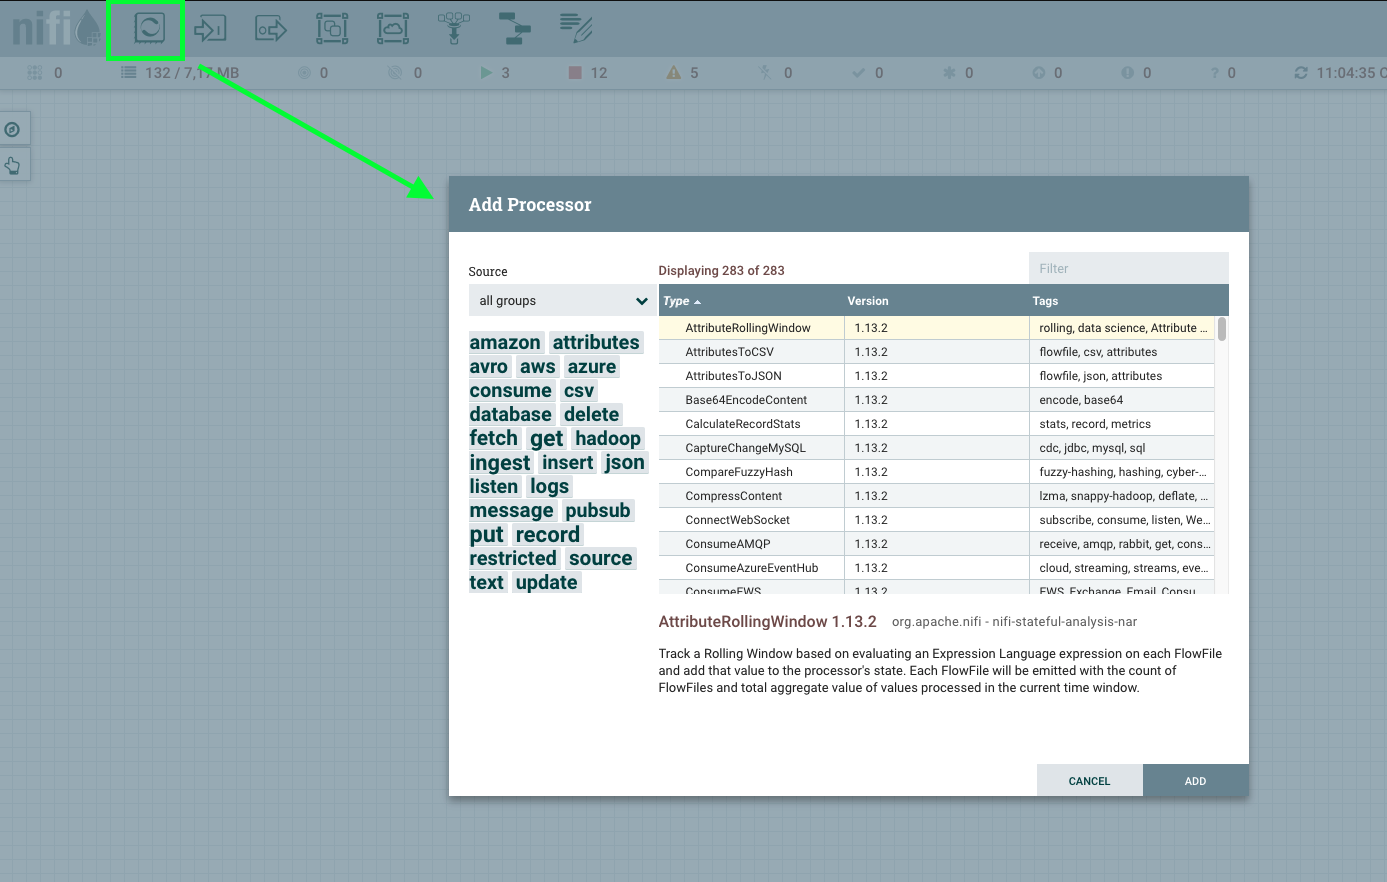Select the Input Port toolbar icon
The width and height of the screenshot is (1387, 882).
[x=210, y=29]
